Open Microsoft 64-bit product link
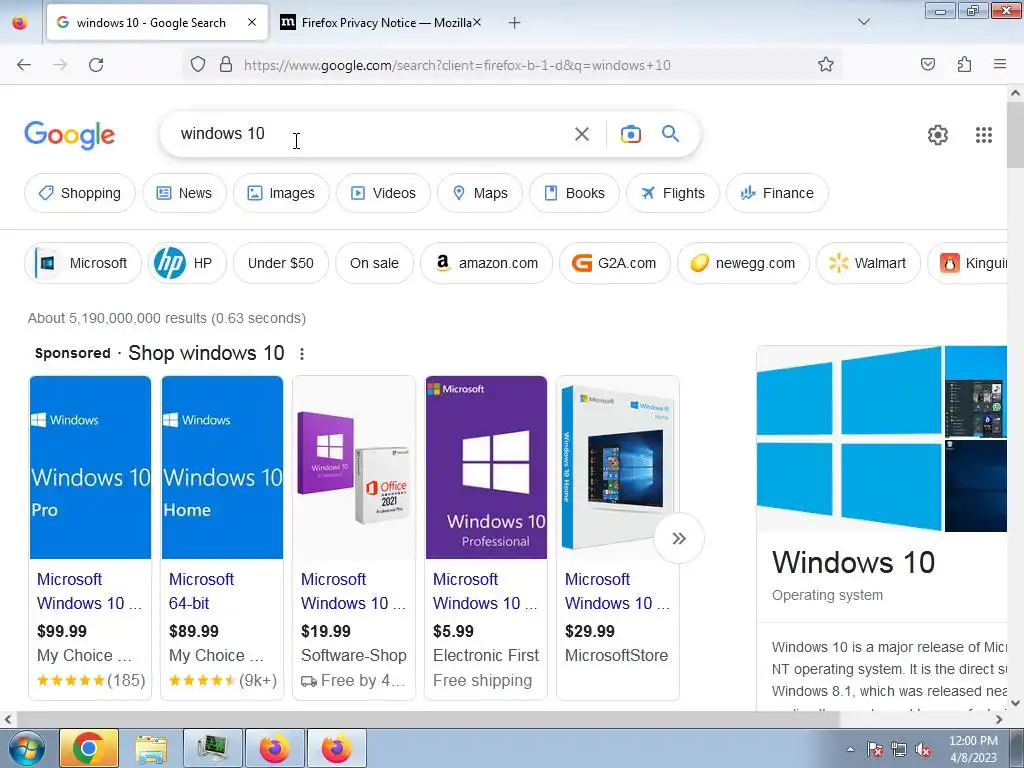Viewport: 1024px width, 768px height. click(201, 591)
